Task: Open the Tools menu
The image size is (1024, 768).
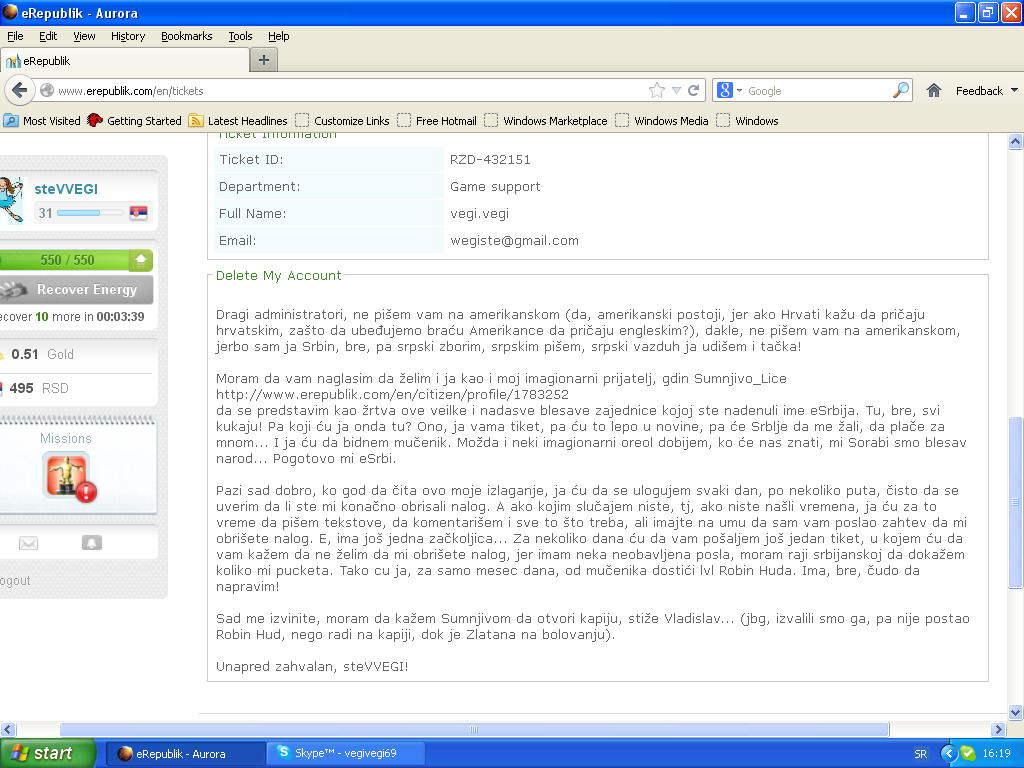Action: pos(240,36)
